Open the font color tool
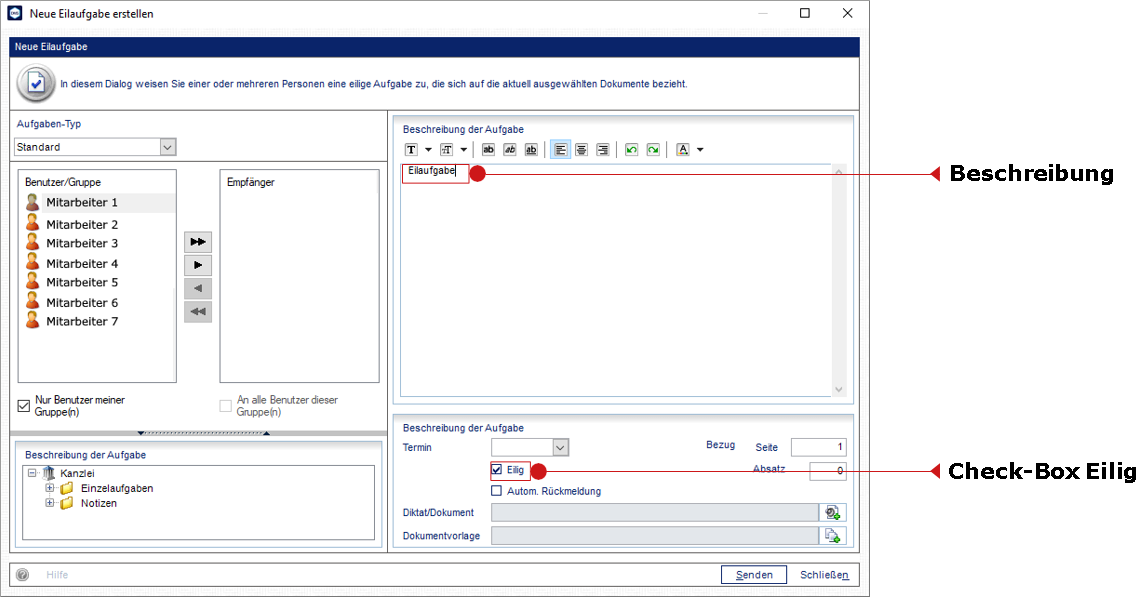 point(682,150)
